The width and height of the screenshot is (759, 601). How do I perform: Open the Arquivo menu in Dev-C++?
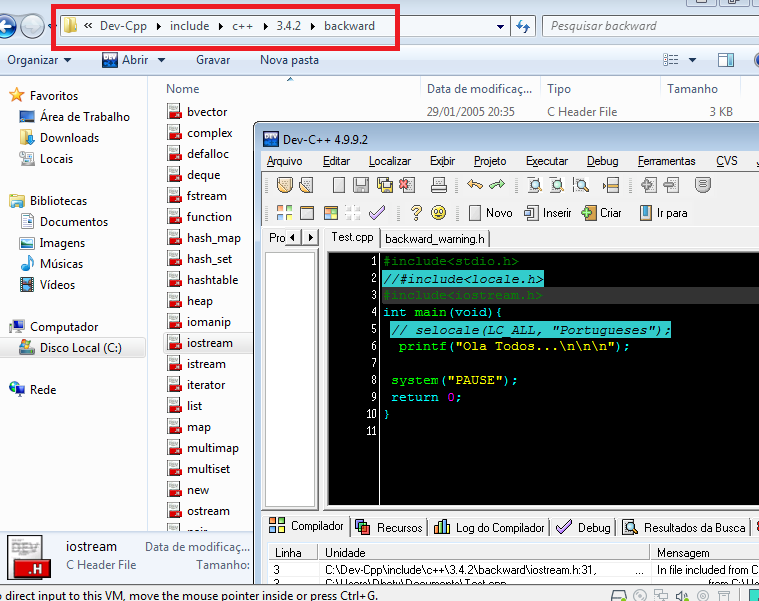pyautogui.click(x=284, y=161)
